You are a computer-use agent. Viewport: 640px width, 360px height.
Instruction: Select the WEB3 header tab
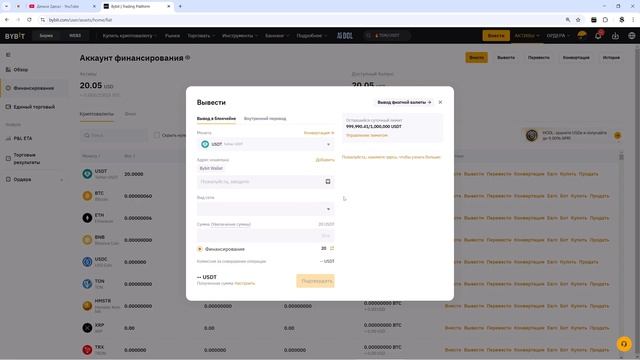point(75,36)
